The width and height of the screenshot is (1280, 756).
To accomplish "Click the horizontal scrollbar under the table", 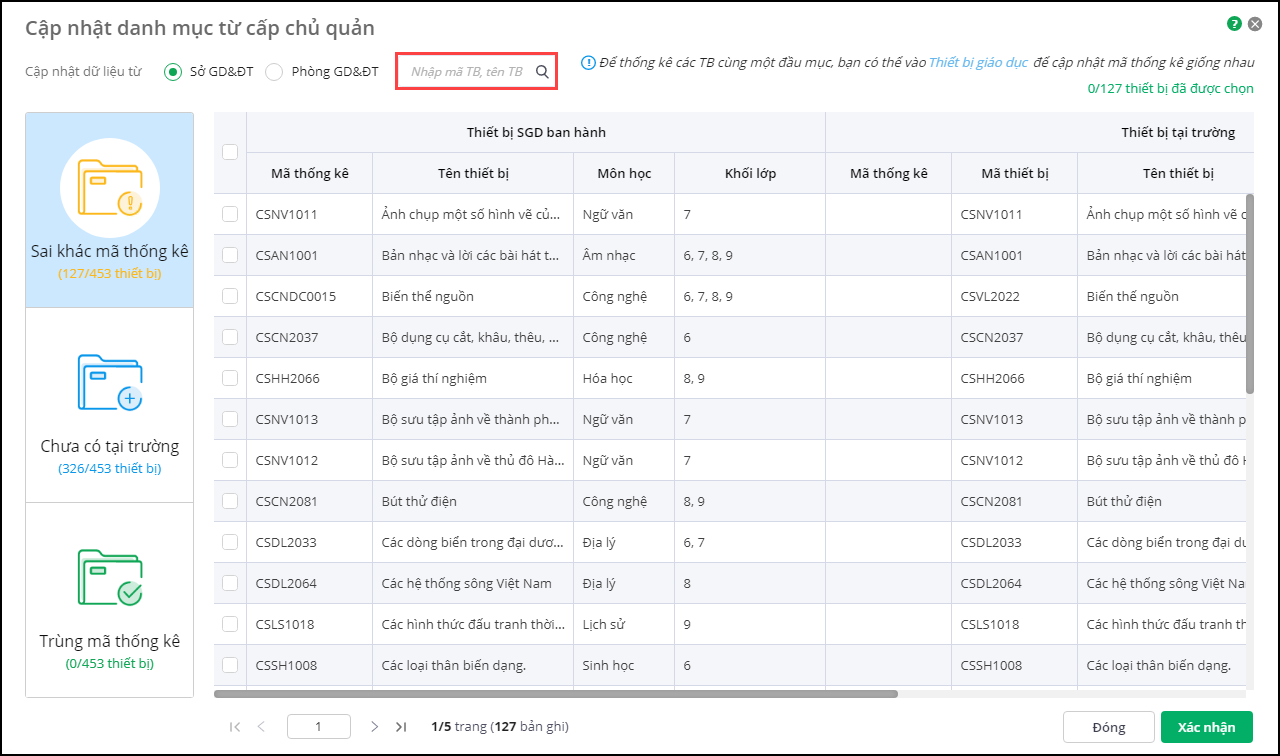I will coord(556,694).
